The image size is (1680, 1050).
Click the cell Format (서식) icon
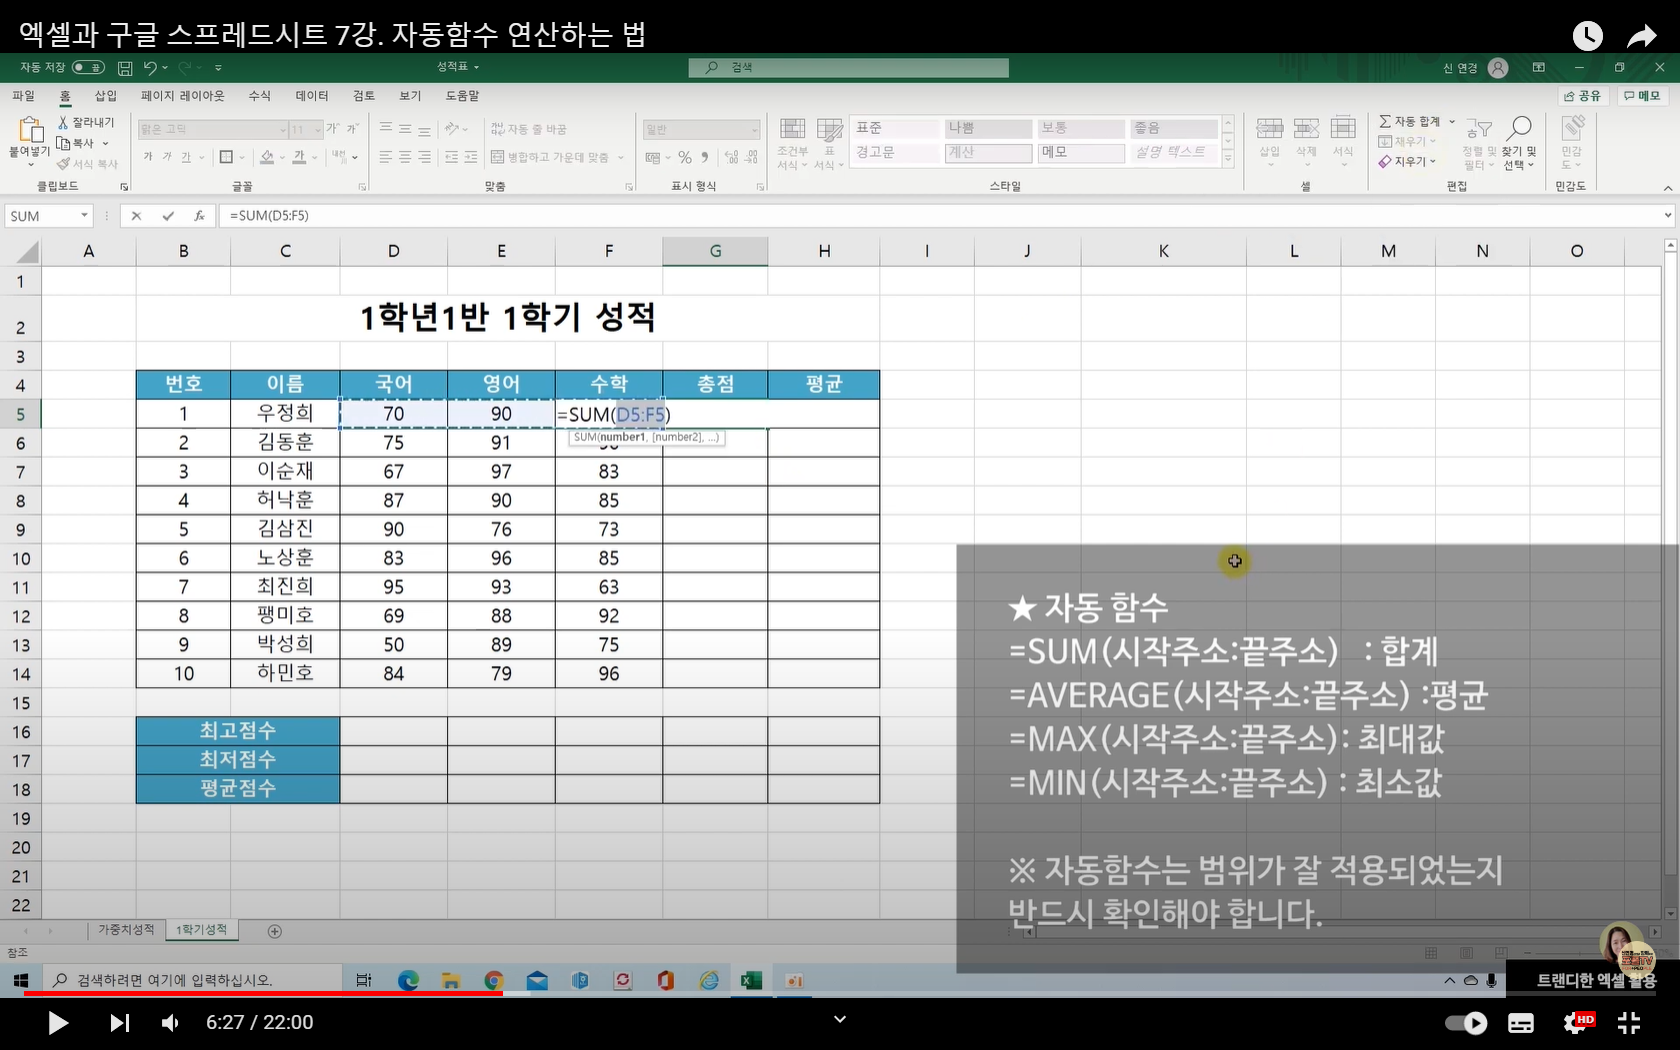1343,129
